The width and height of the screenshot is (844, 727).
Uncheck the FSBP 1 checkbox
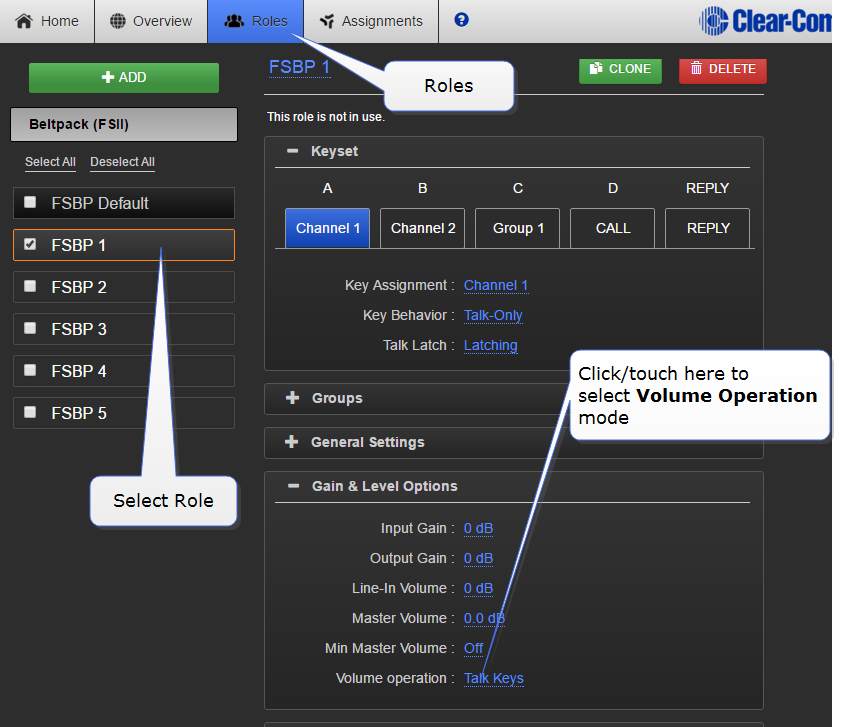coord(30,244)
